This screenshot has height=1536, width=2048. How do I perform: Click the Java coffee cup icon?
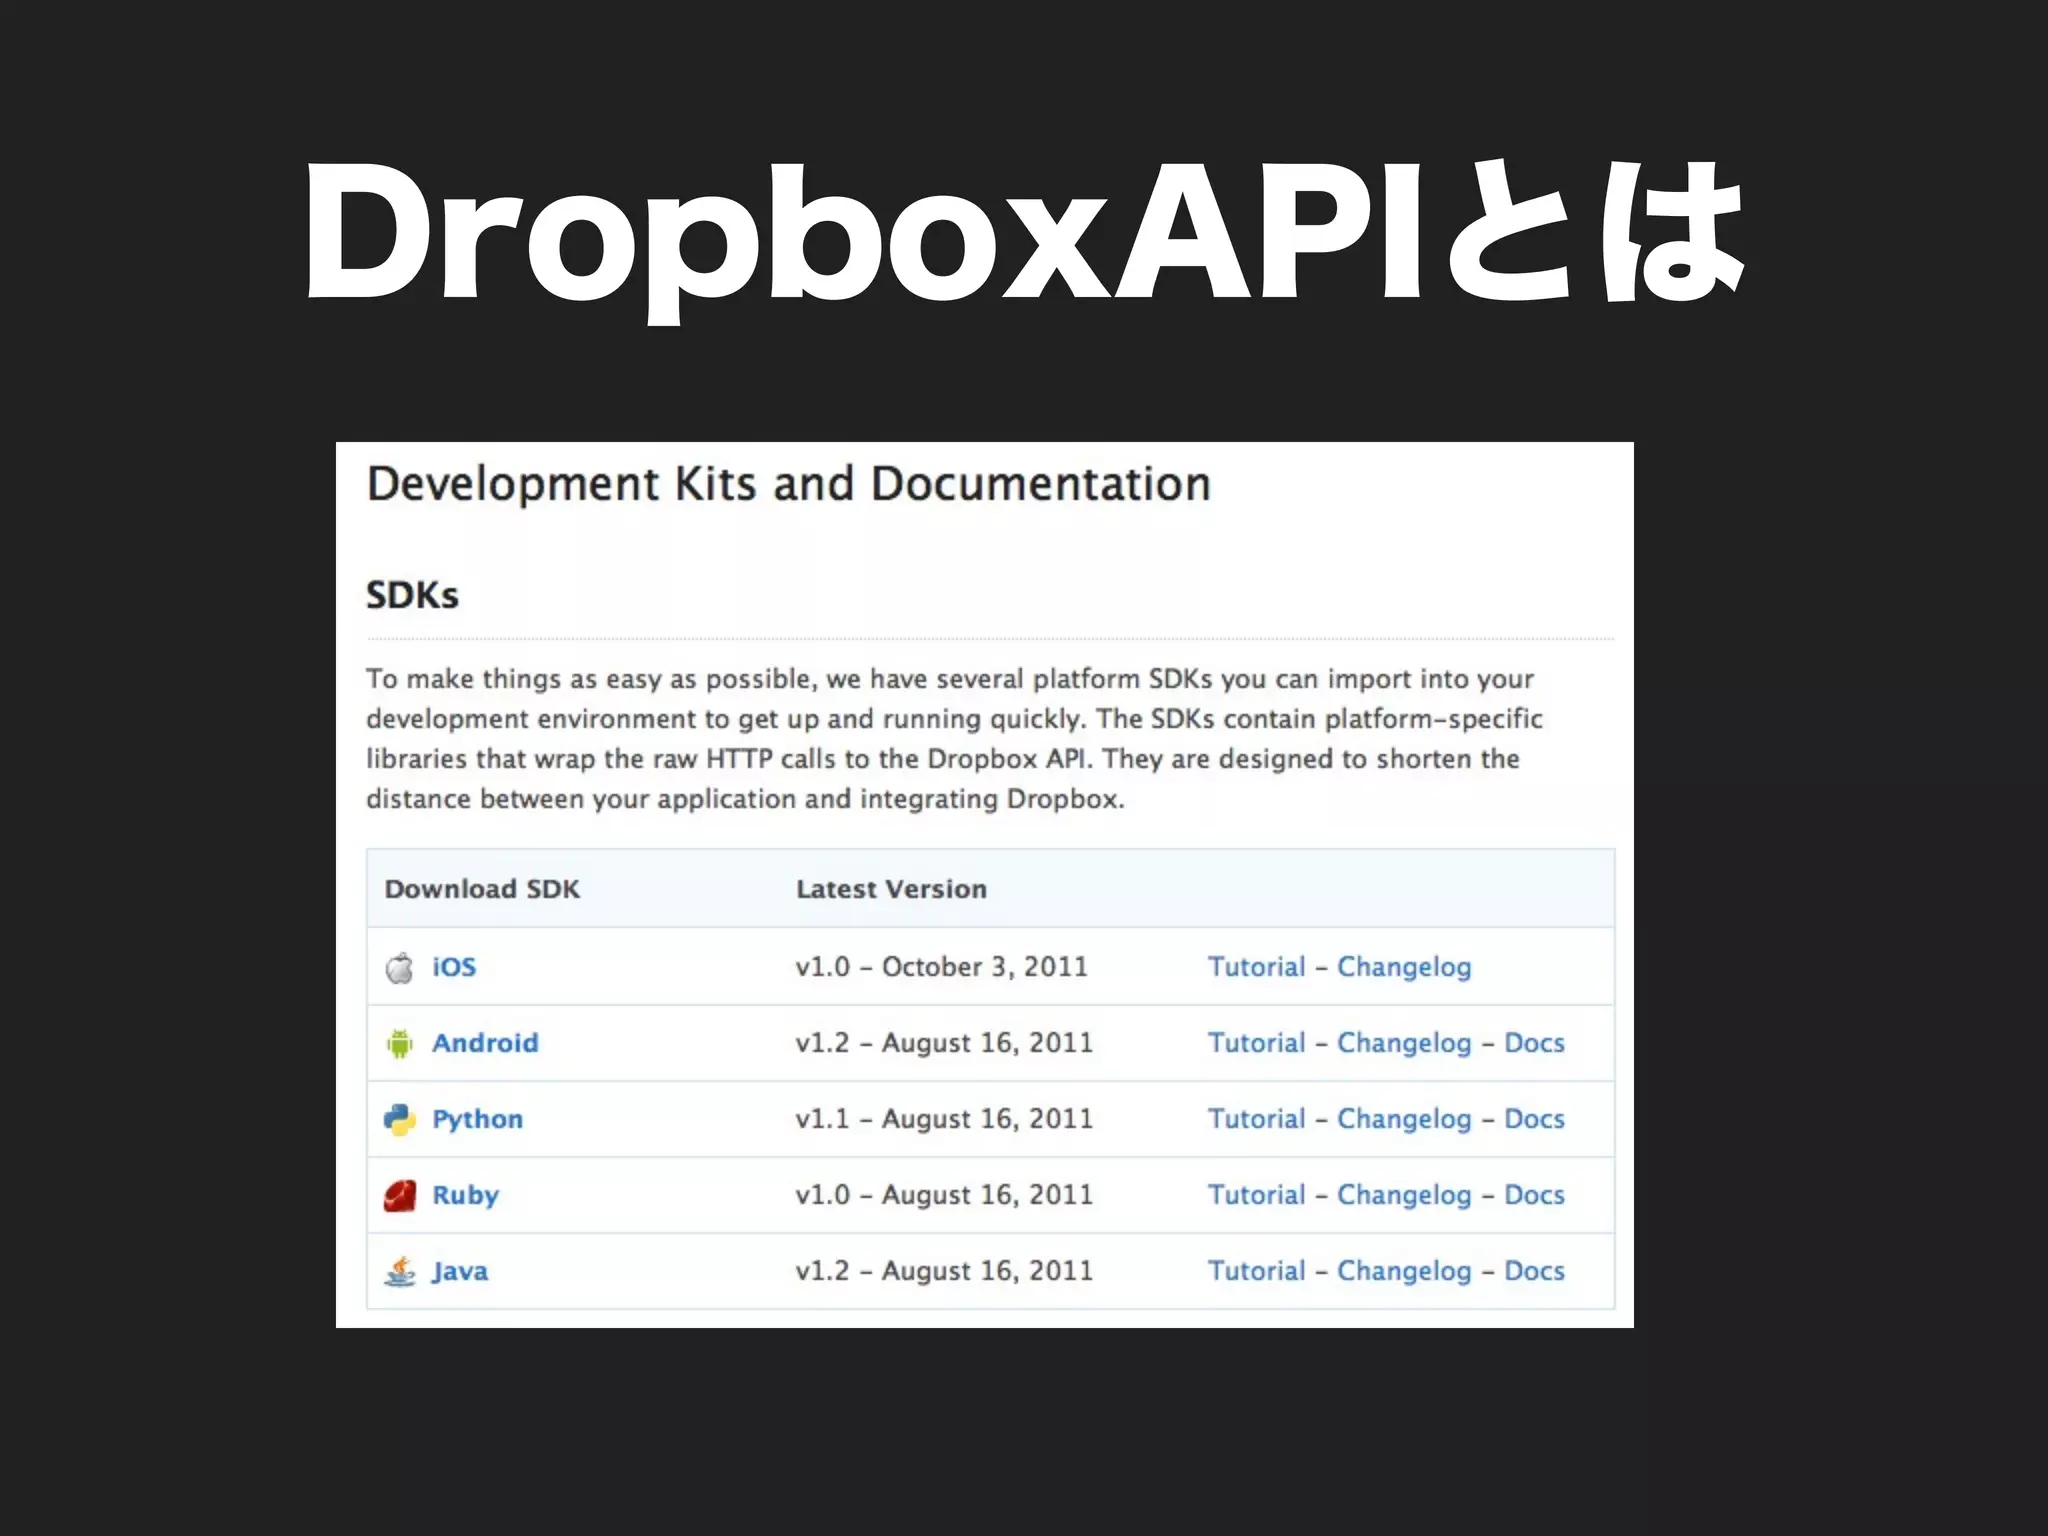399,1271
